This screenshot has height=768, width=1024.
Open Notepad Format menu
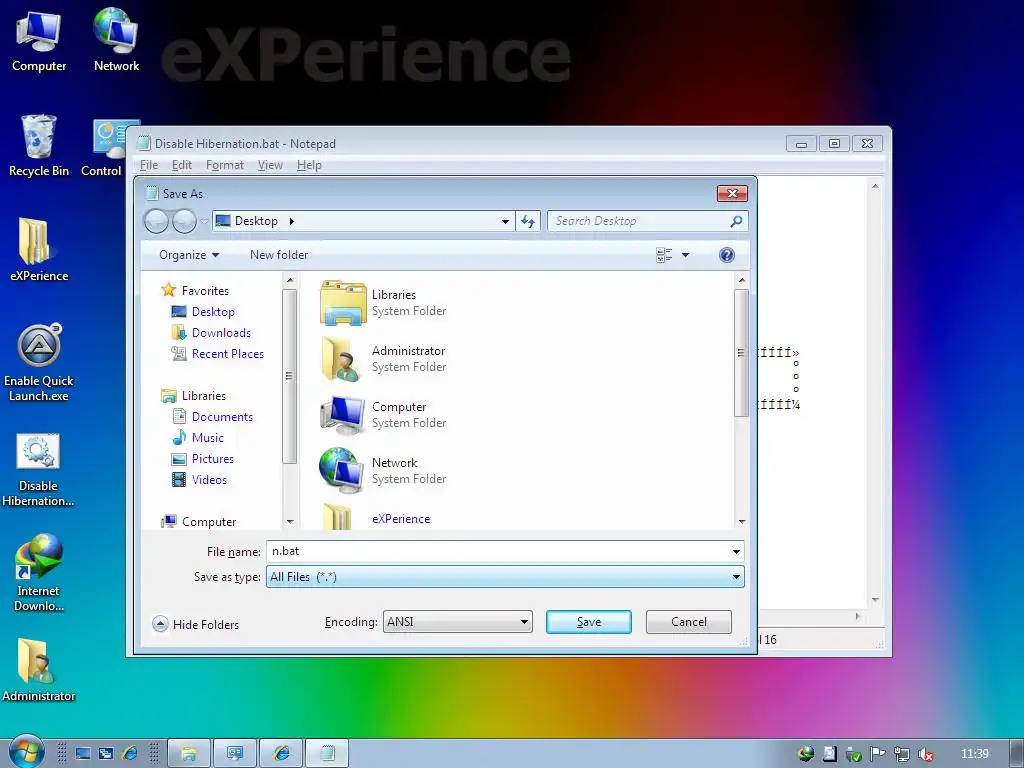click(225, 165)
